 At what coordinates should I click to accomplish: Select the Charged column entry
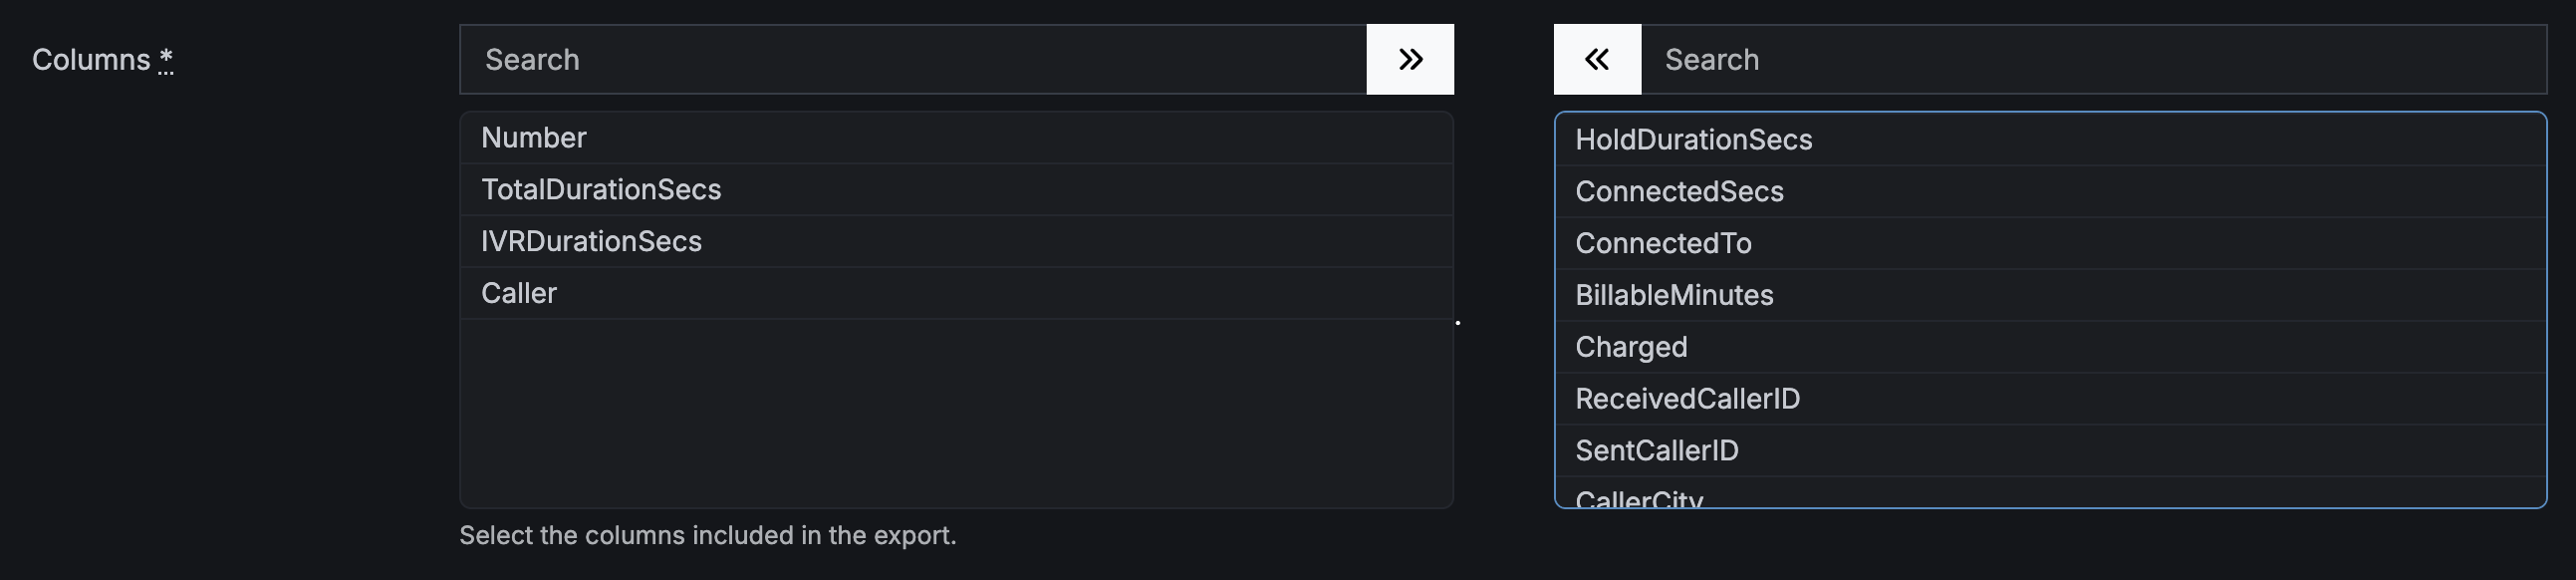pos(2050,348)
